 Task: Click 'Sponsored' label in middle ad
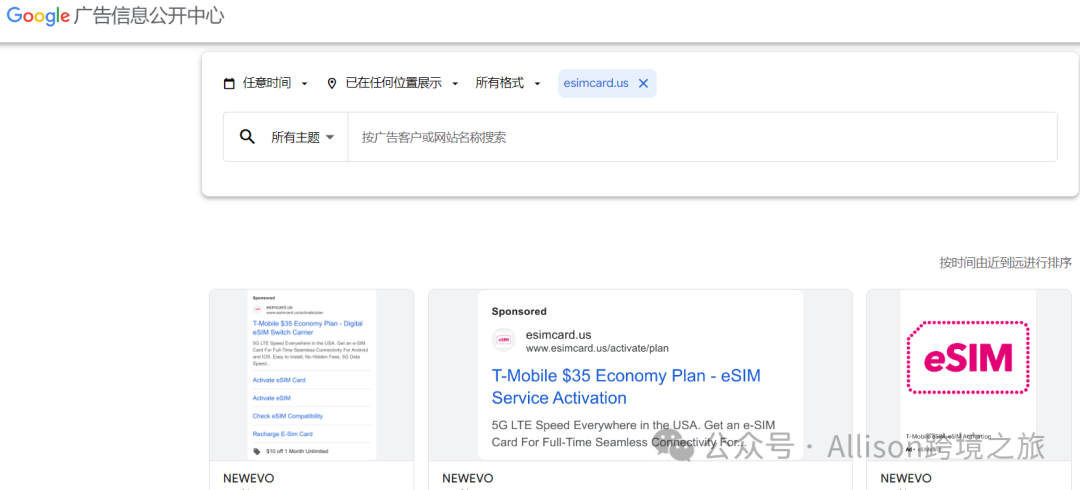pyautogui.click(x=519, y=312)
